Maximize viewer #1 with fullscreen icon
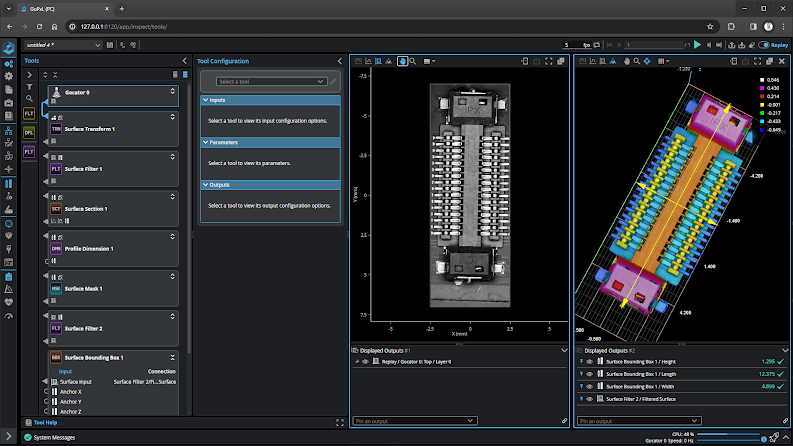 [549, 61]
